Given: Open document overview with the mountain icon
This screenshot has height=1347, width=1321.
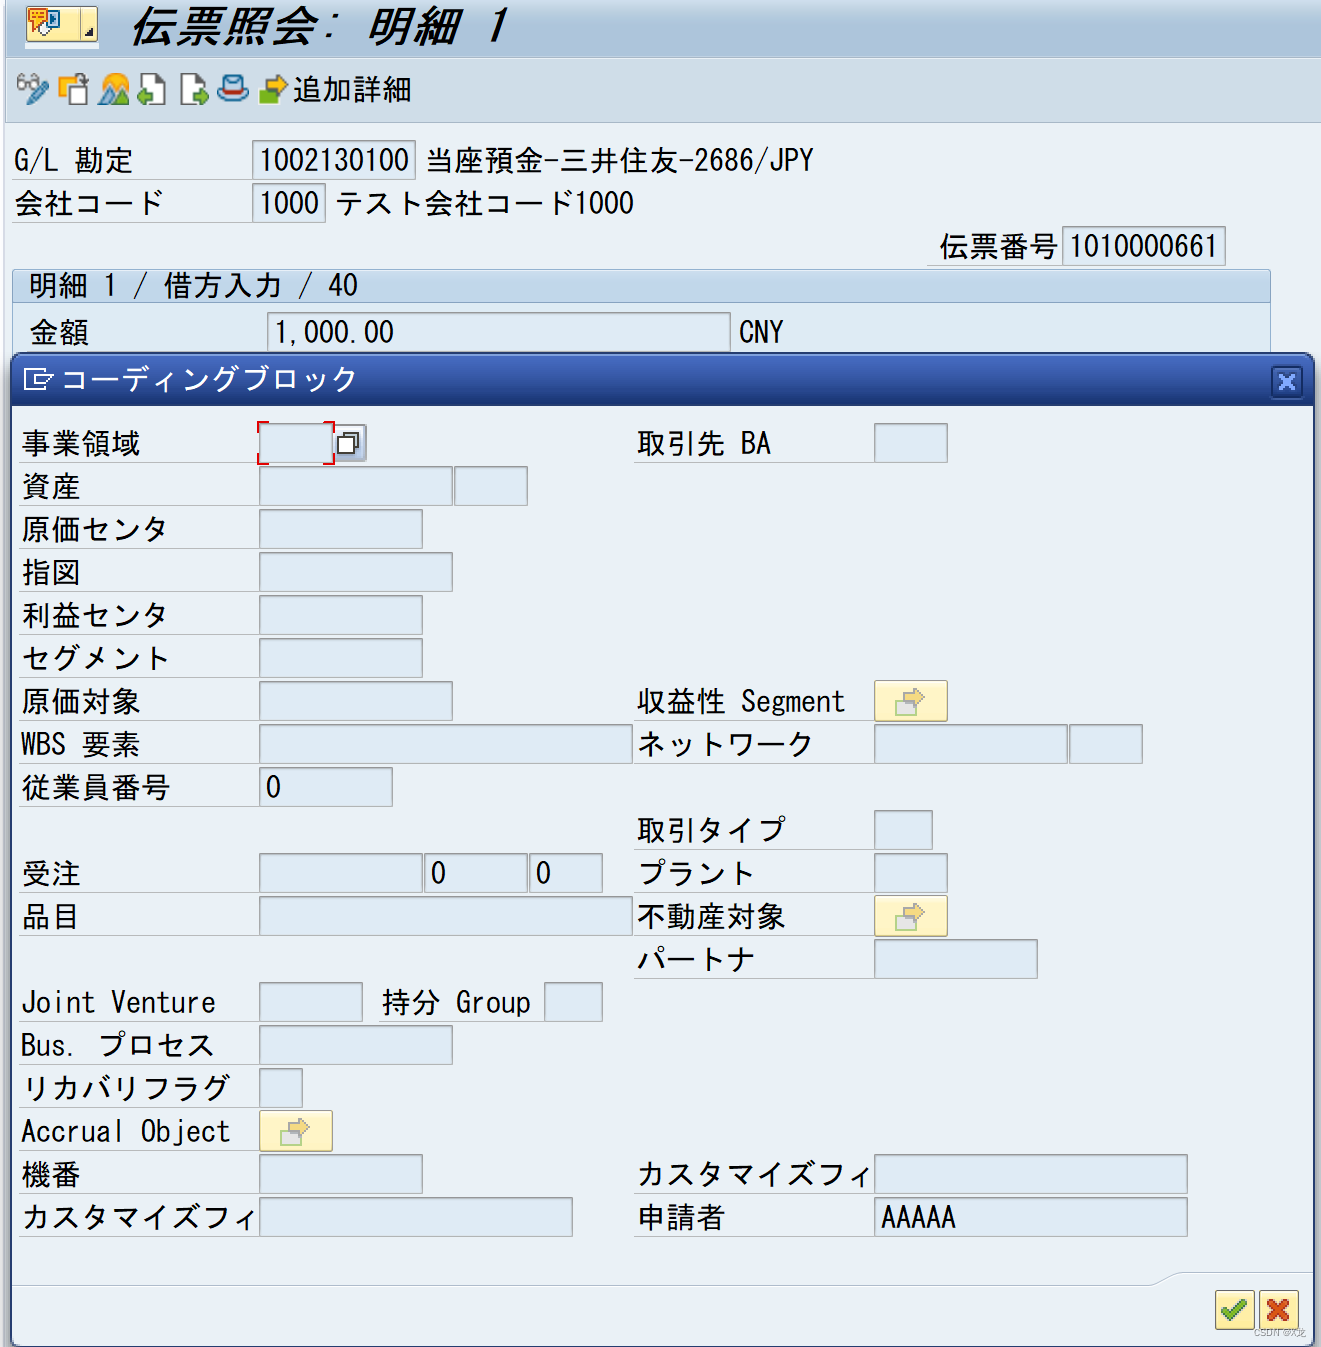Looking at the screenshot, I should [112, 90].
